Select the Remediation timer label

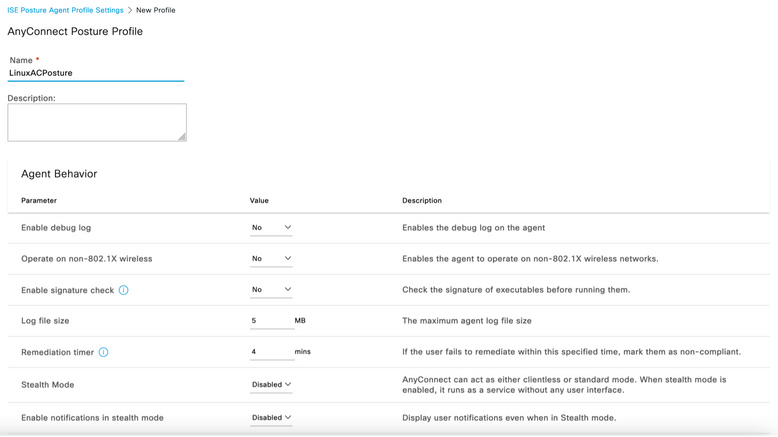(58, 352)
